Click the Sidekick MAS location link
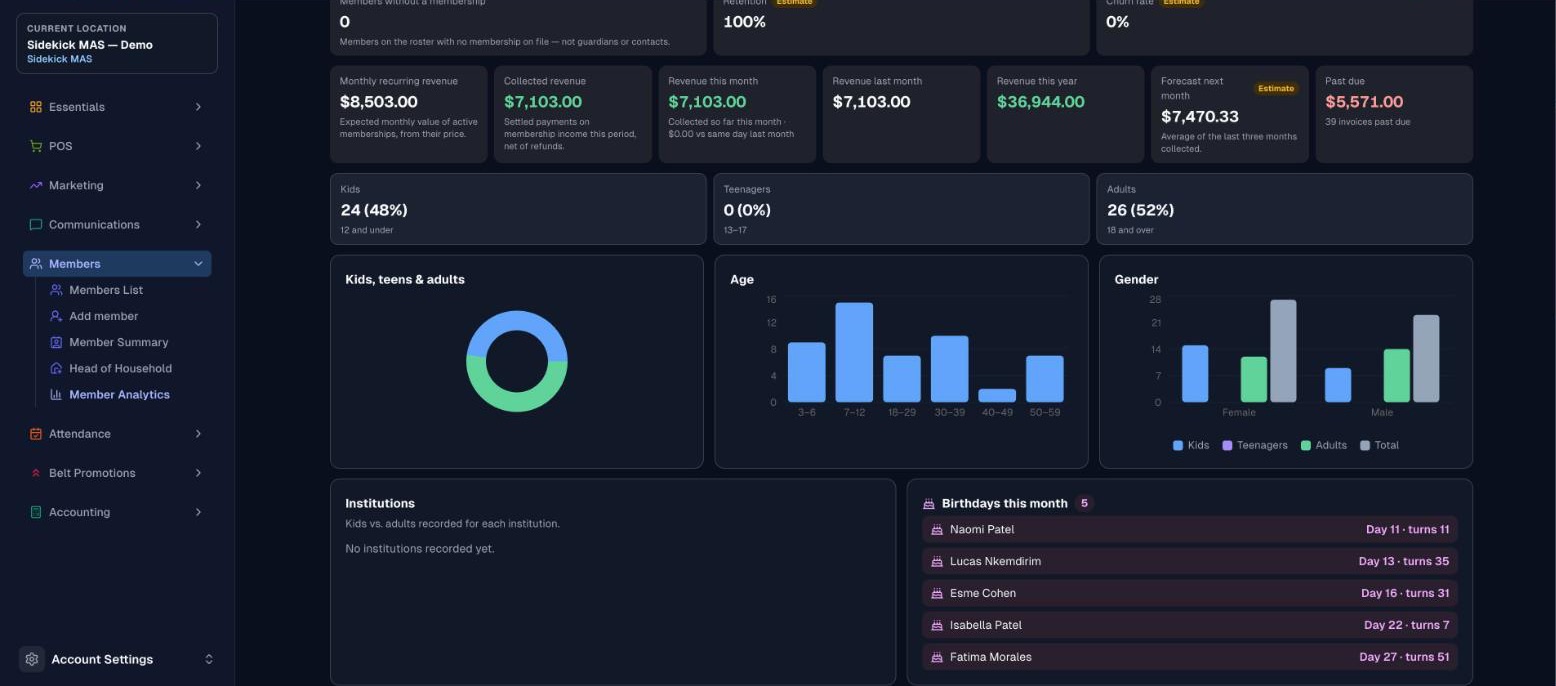 [59, 59]
